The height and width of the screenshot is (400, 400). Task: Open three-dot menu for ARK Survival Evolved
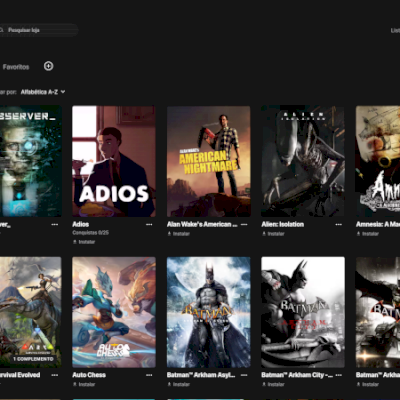(x=55, y=375)
